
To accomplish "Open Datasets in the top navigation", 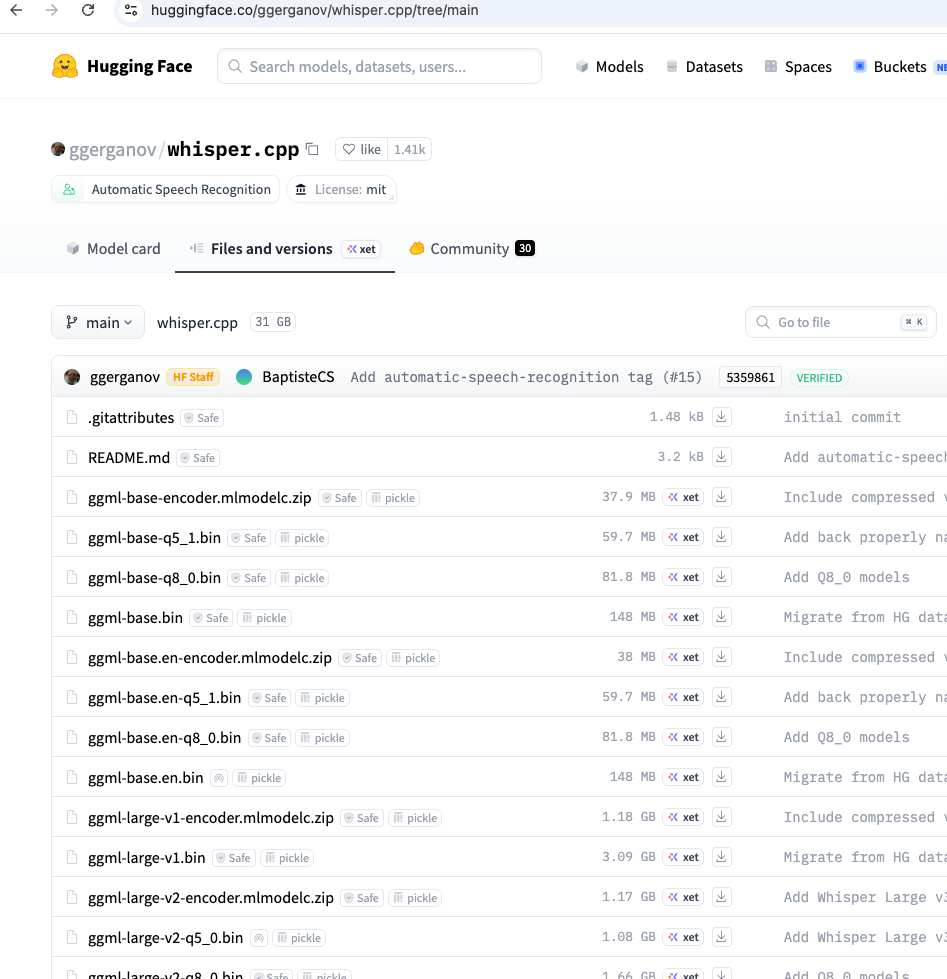I will [704, 67].
